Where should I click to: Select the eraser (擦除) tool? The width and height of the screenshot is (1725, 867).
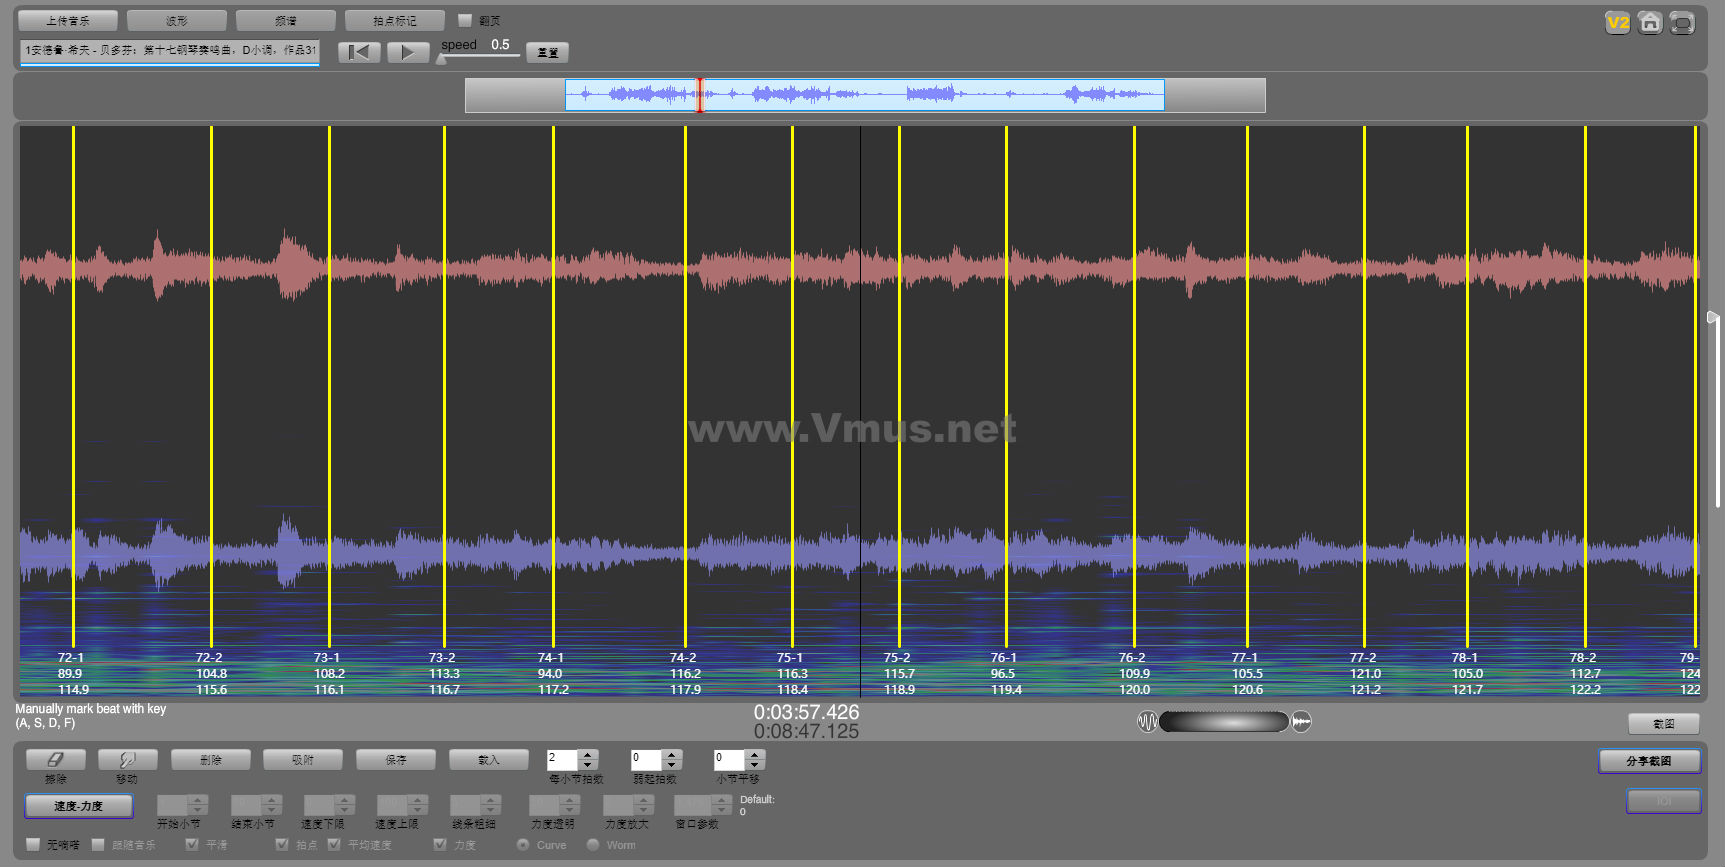coord(56,760)
